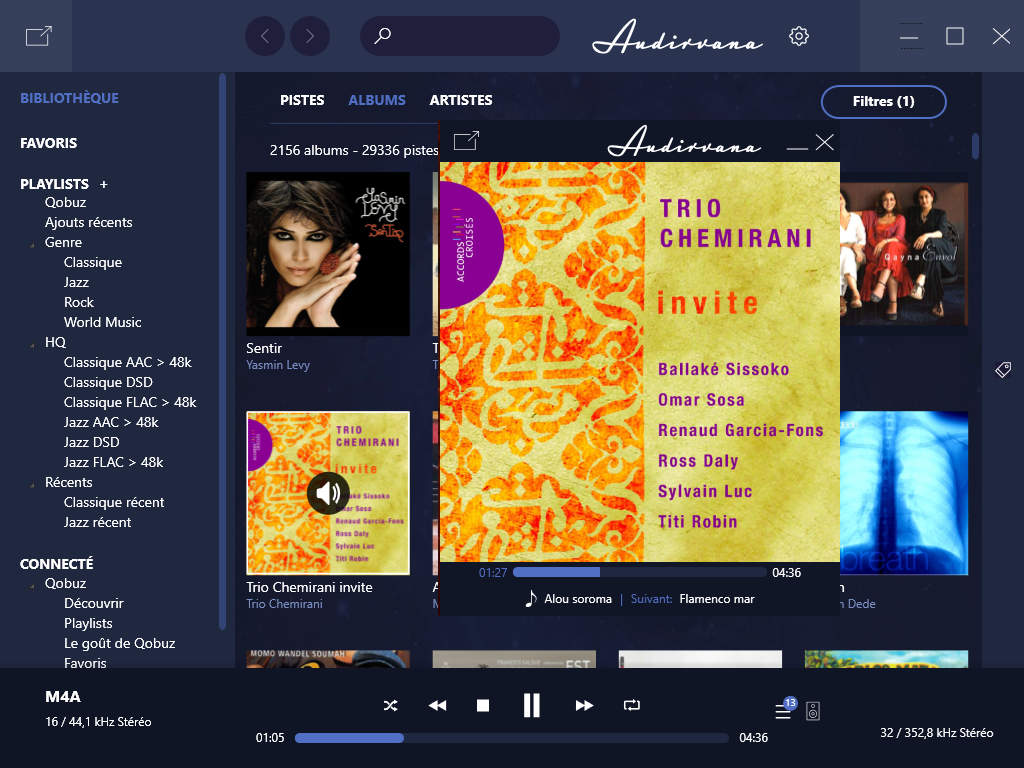Open the audio output speaker icon

(x=813, y=711)
